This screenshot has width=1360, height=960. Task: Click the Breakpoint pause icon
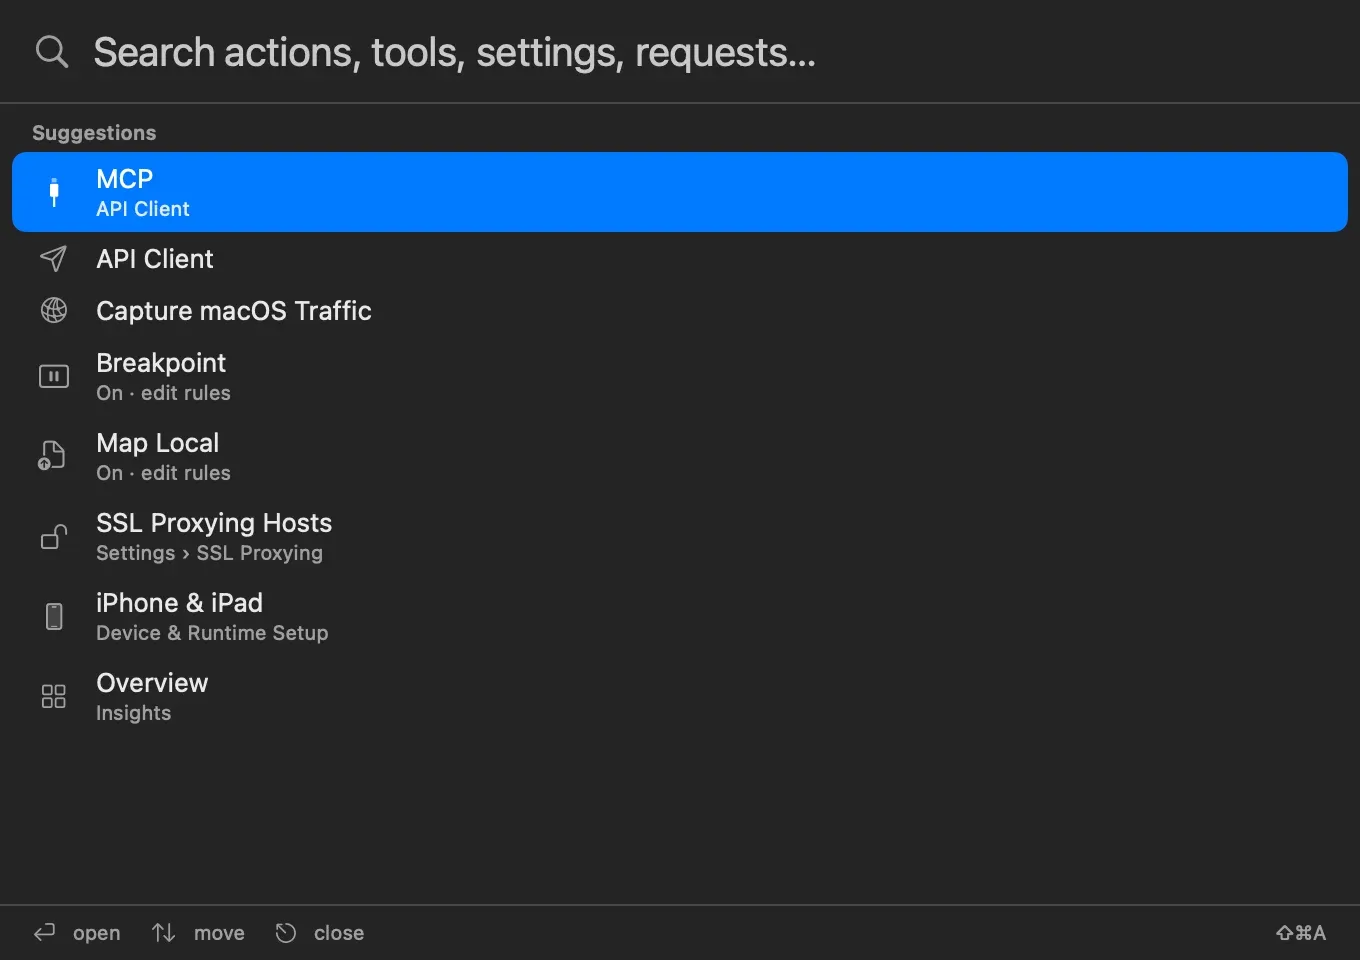(54, 376)
